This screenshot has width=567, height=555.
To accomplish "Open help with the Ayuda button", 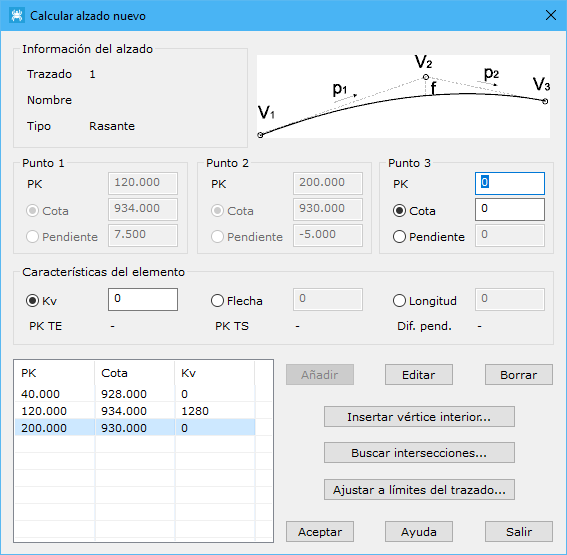I will (419, 531).
